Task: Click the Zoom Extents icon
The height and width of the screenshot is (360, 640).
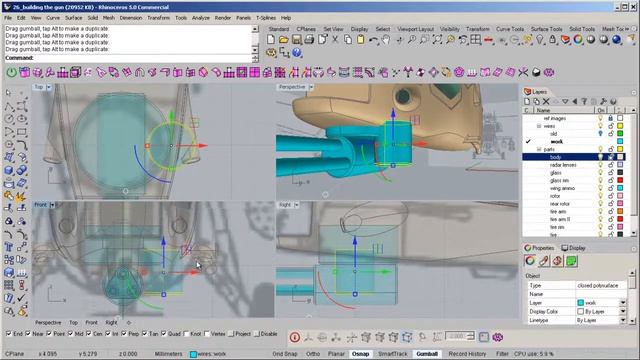Action: [x=438, y=40]
